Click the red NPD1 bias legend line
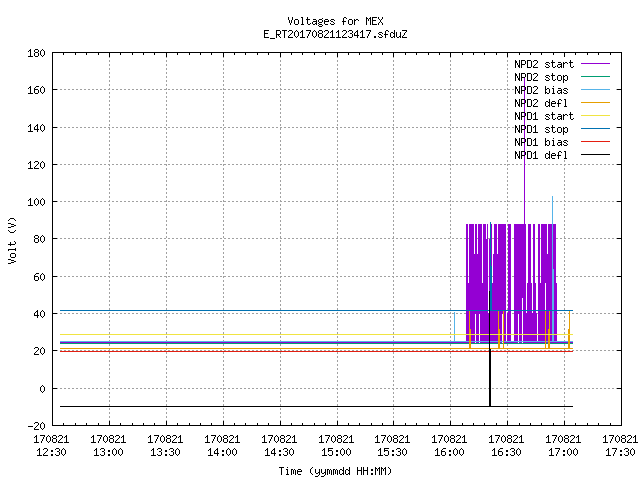 [x=595, y=142]
